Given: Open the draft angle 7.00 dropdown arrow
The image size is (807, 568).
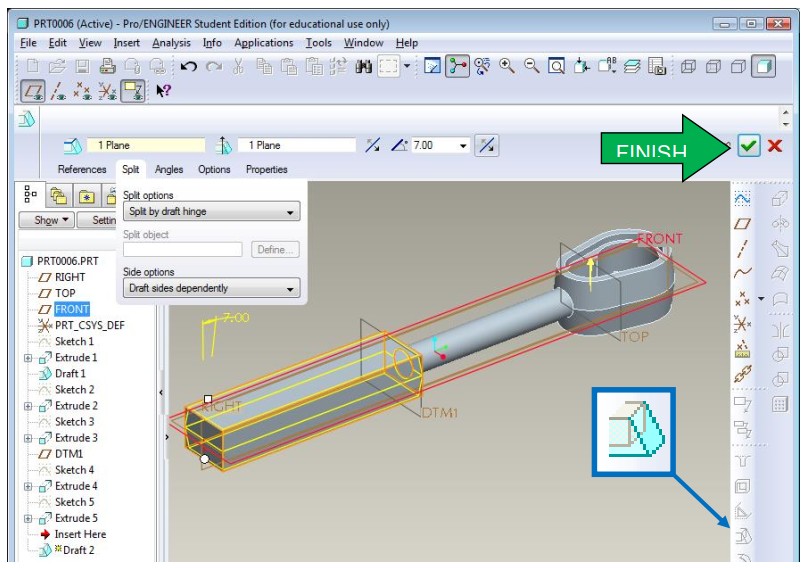Looking at the screenshot, I should (x=463, y=146).
